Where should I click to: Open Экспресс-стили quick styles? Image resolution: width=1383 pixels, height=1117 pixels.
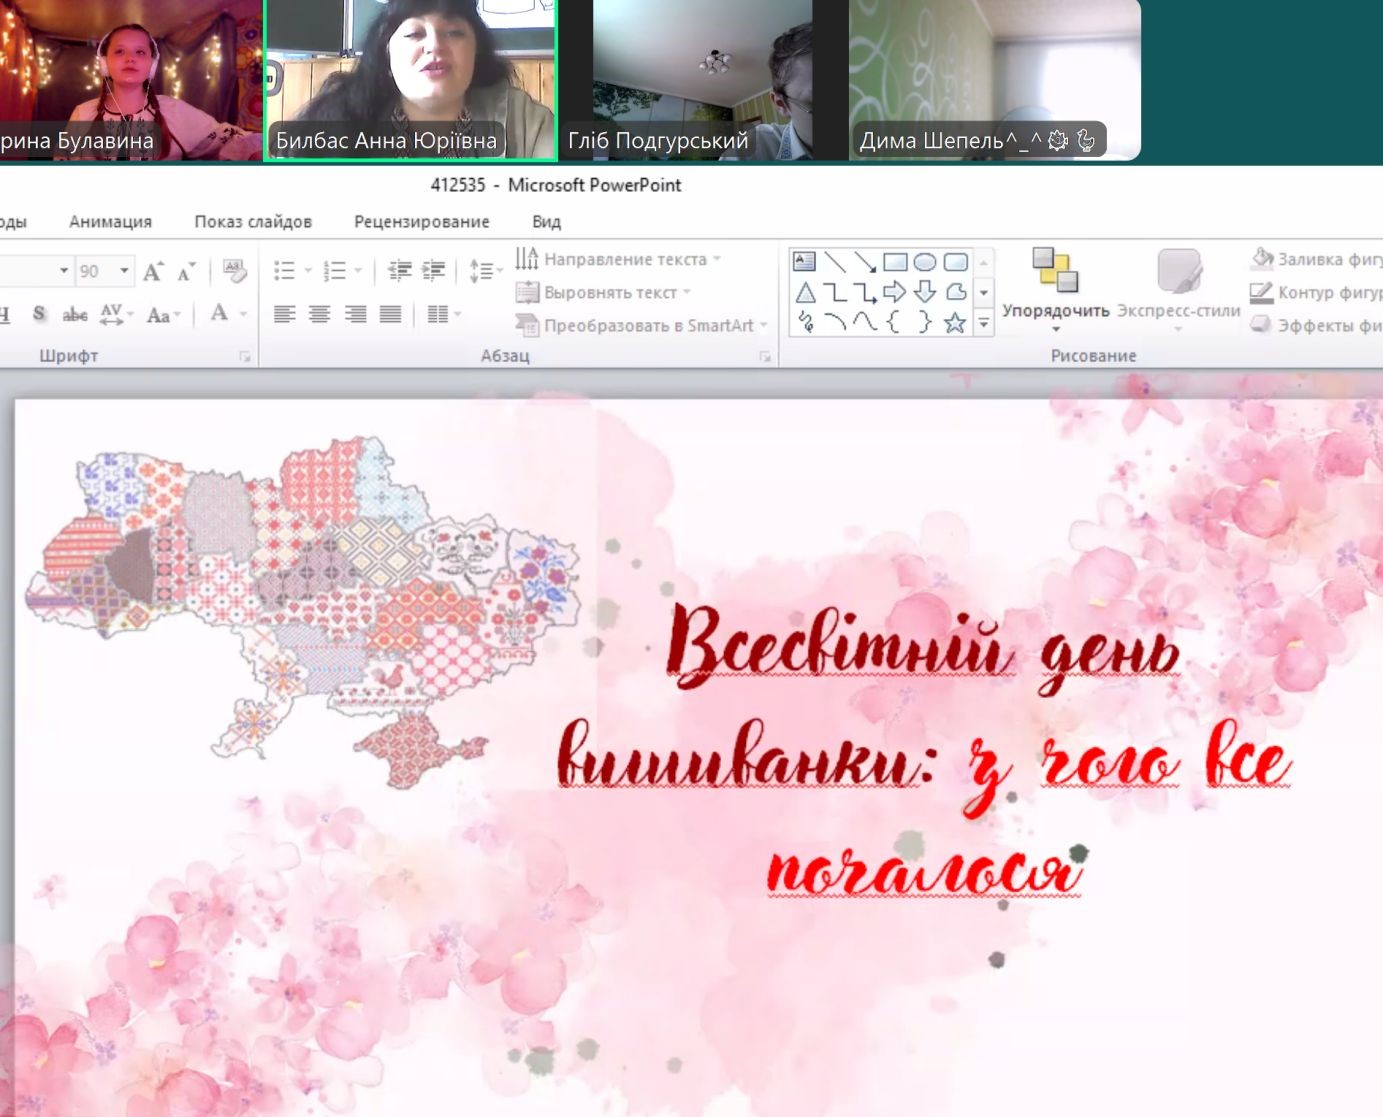[1178, 290]
